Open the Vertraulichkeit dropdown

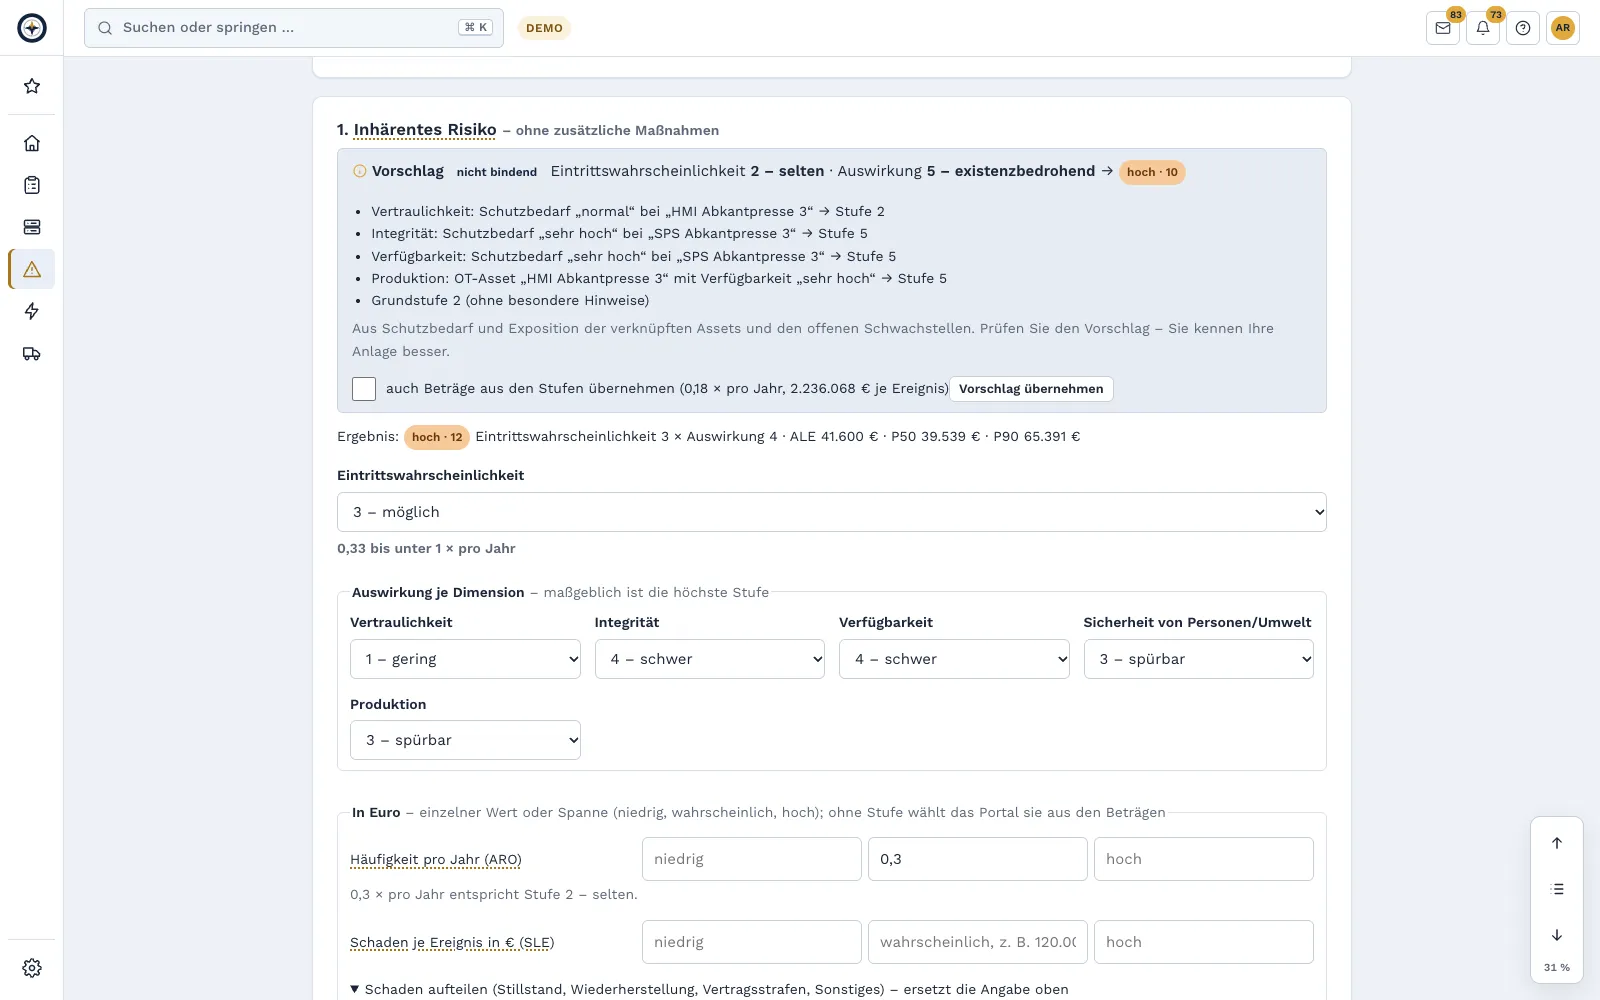tap(465, 659)
